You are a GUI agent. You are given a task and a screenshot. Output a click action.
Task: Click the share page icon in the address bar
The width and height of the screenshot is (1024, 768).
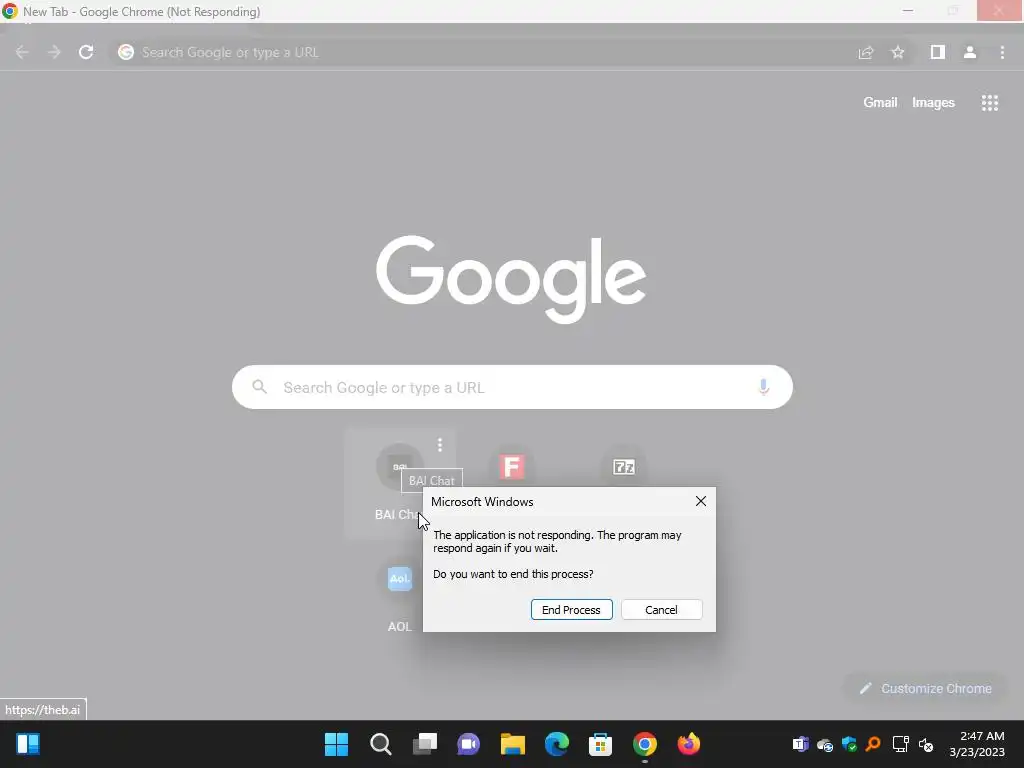(x=866, y=52)
